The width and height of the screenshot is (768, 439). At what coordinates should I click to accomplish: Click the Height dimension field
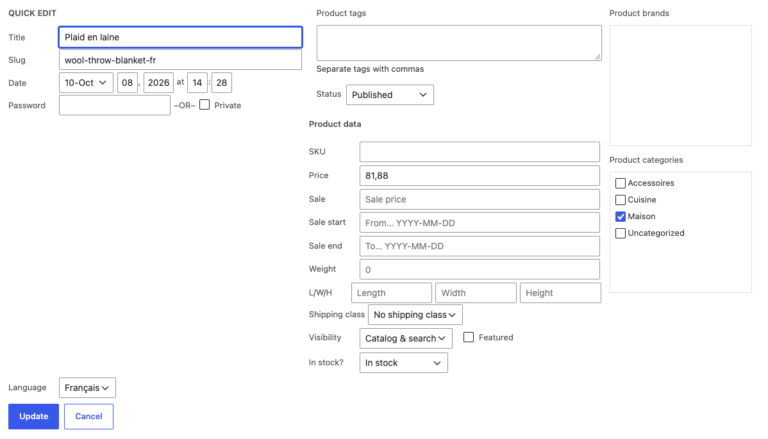pos(560,293)
